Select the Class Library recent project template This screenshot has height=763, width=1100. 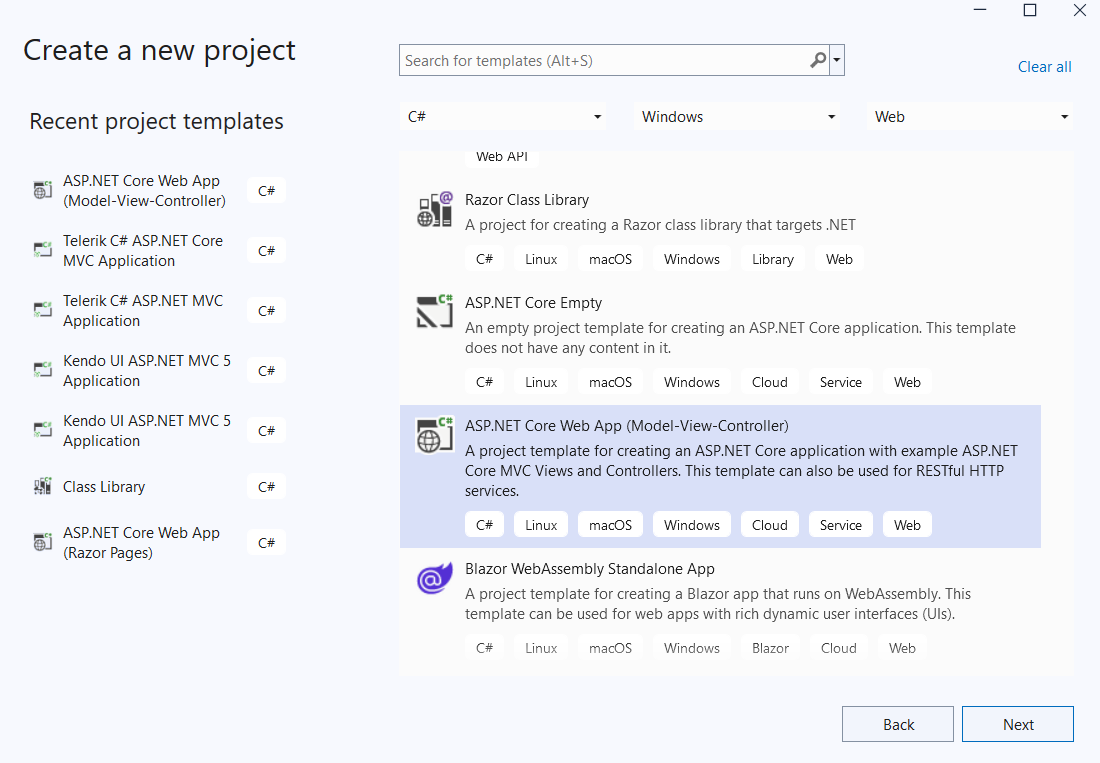(103, 486)
